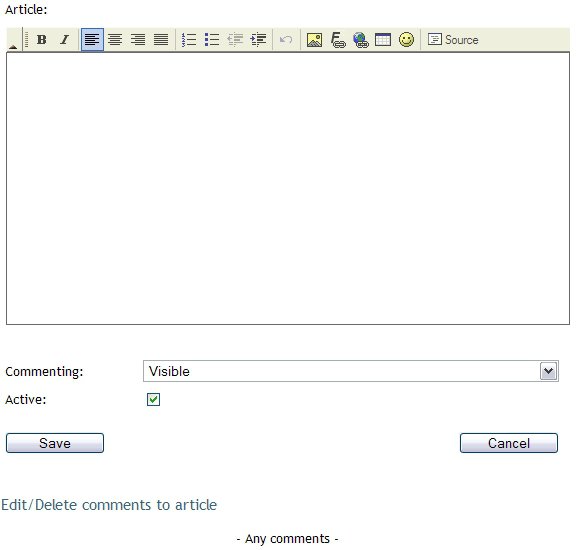
Task: Center align the article text
Action: tap(115, 39)
